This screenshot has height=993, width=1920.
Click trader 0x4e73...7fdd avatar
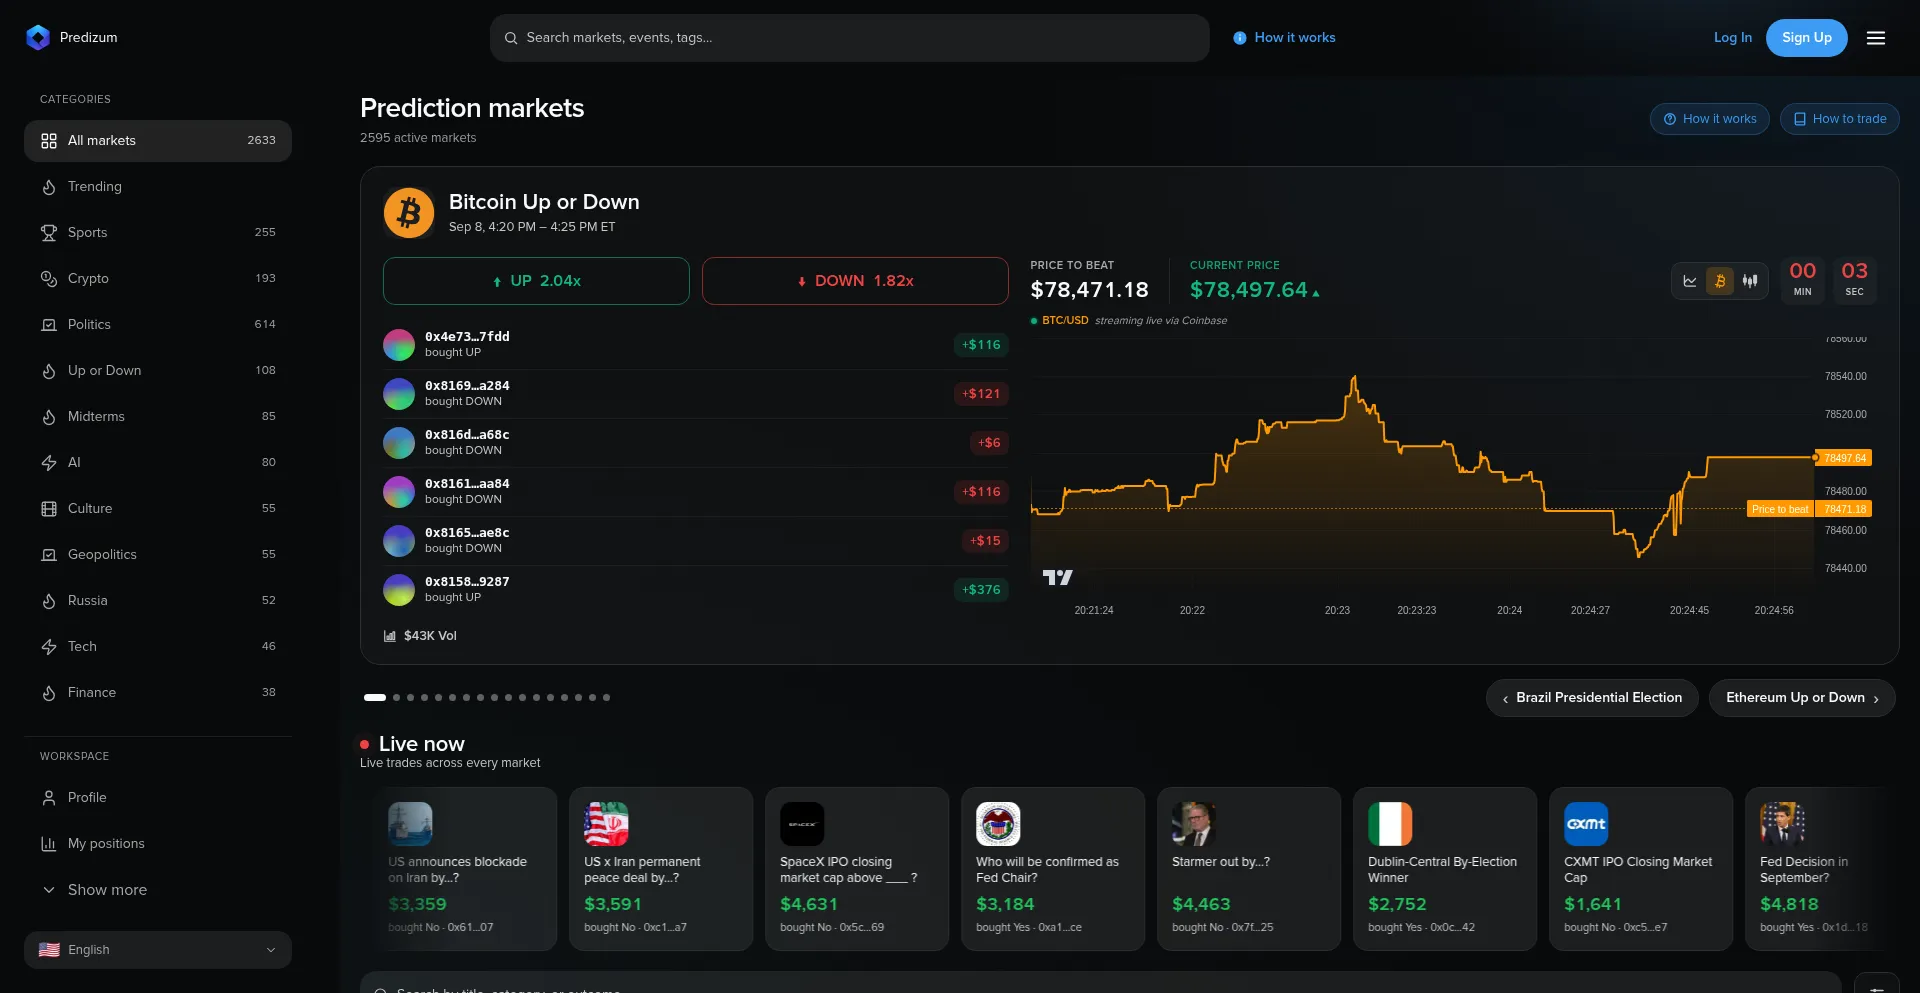[x=399, y=345]
